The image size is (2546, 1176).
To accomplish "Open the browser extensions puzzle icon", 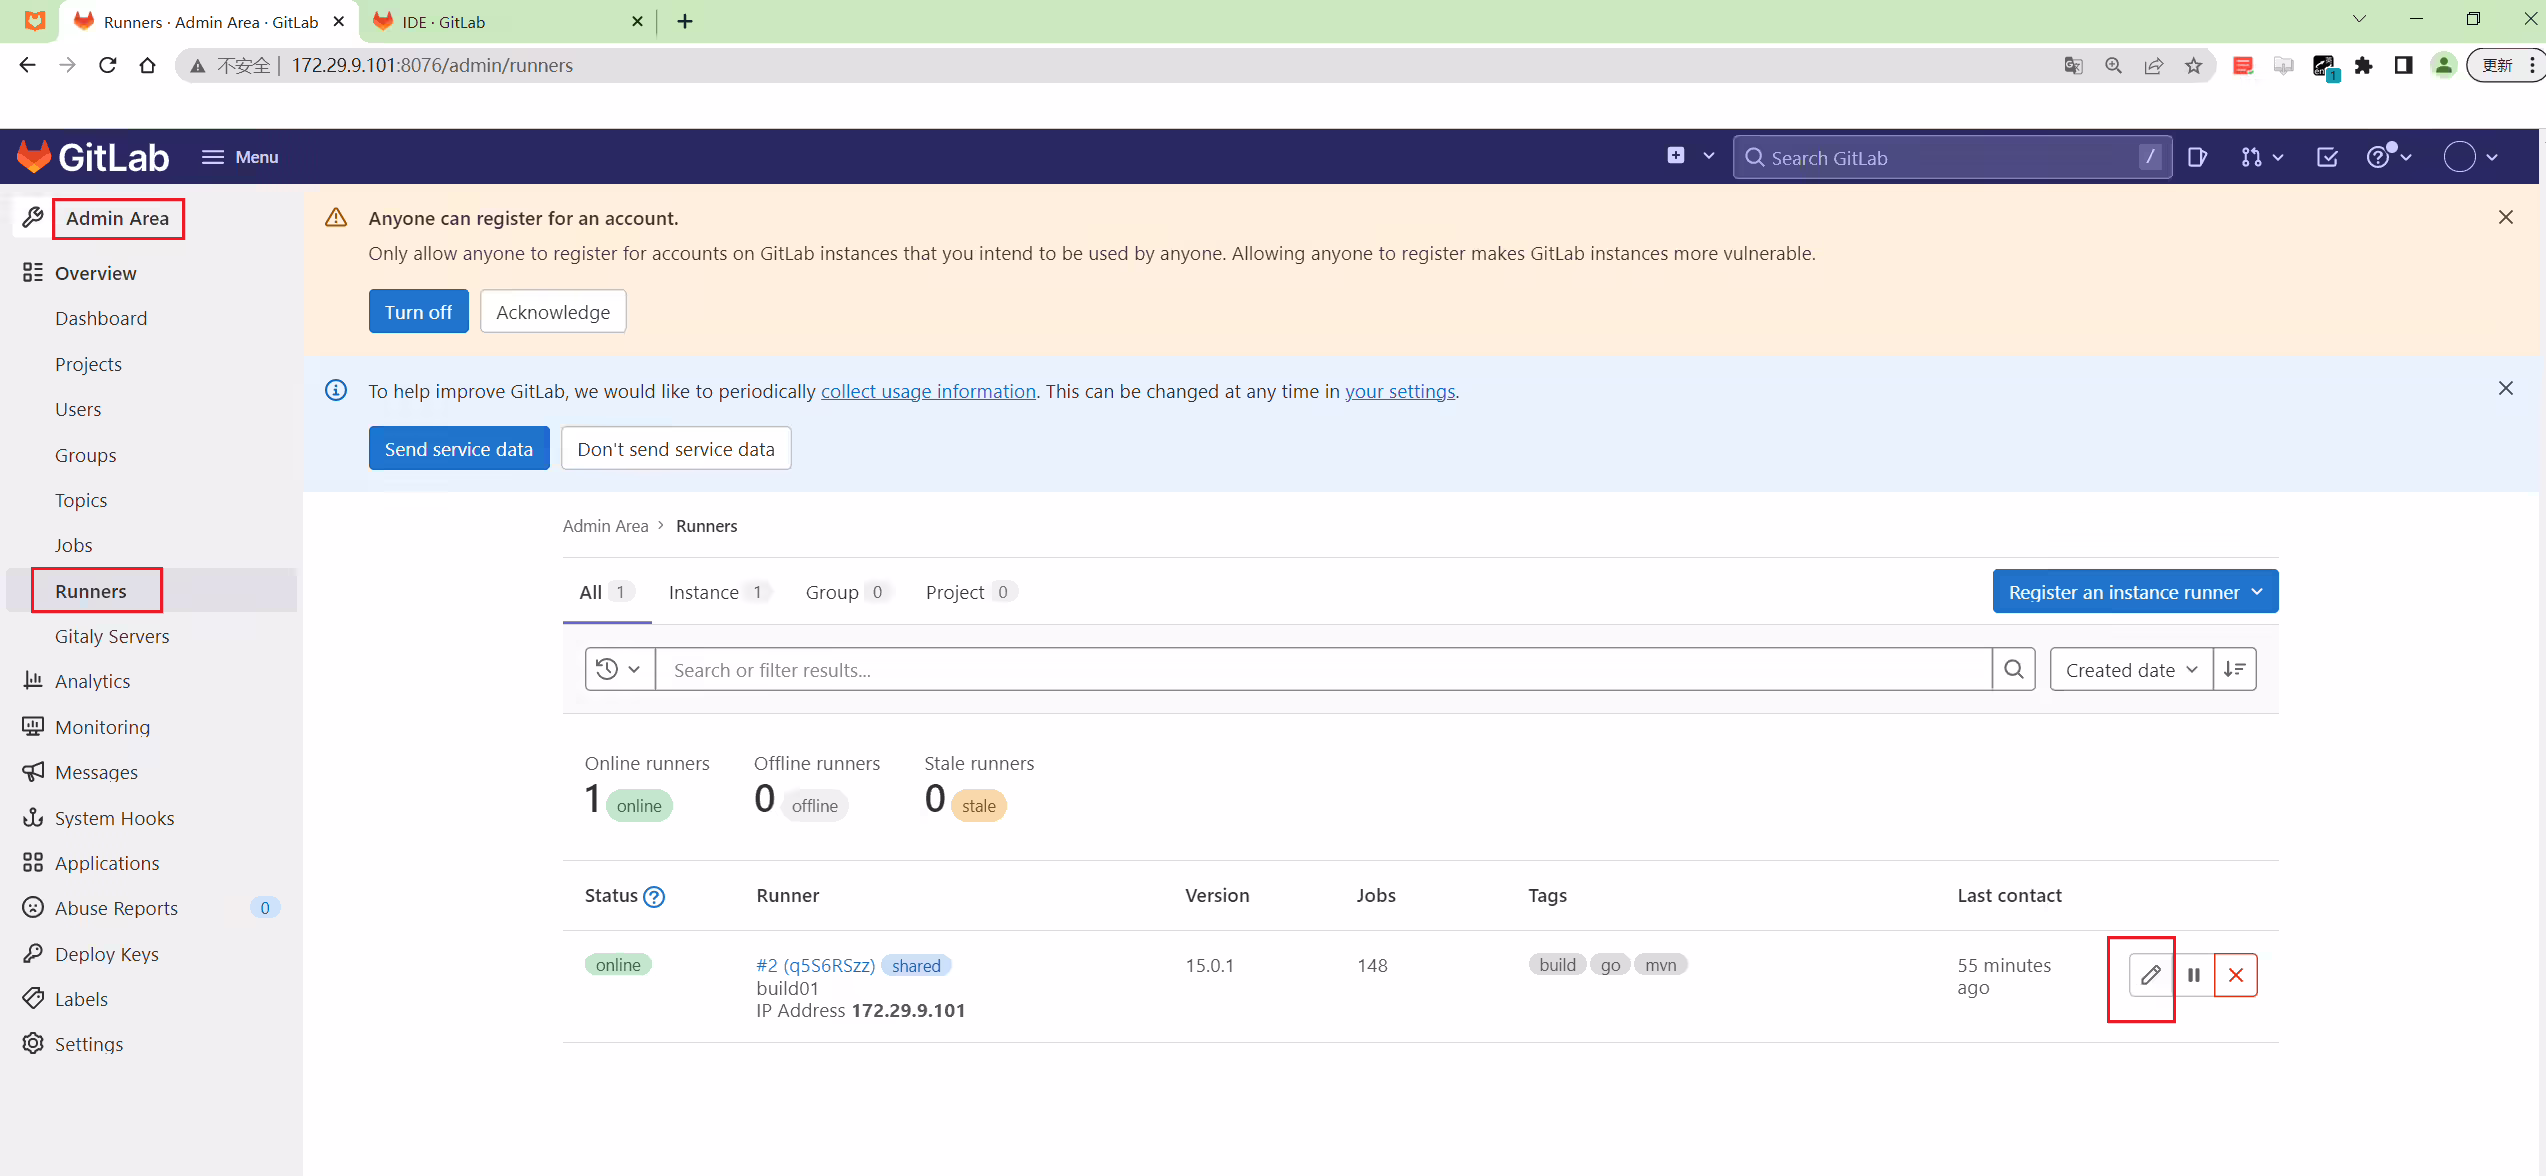I will click(x=2363, y=65).
